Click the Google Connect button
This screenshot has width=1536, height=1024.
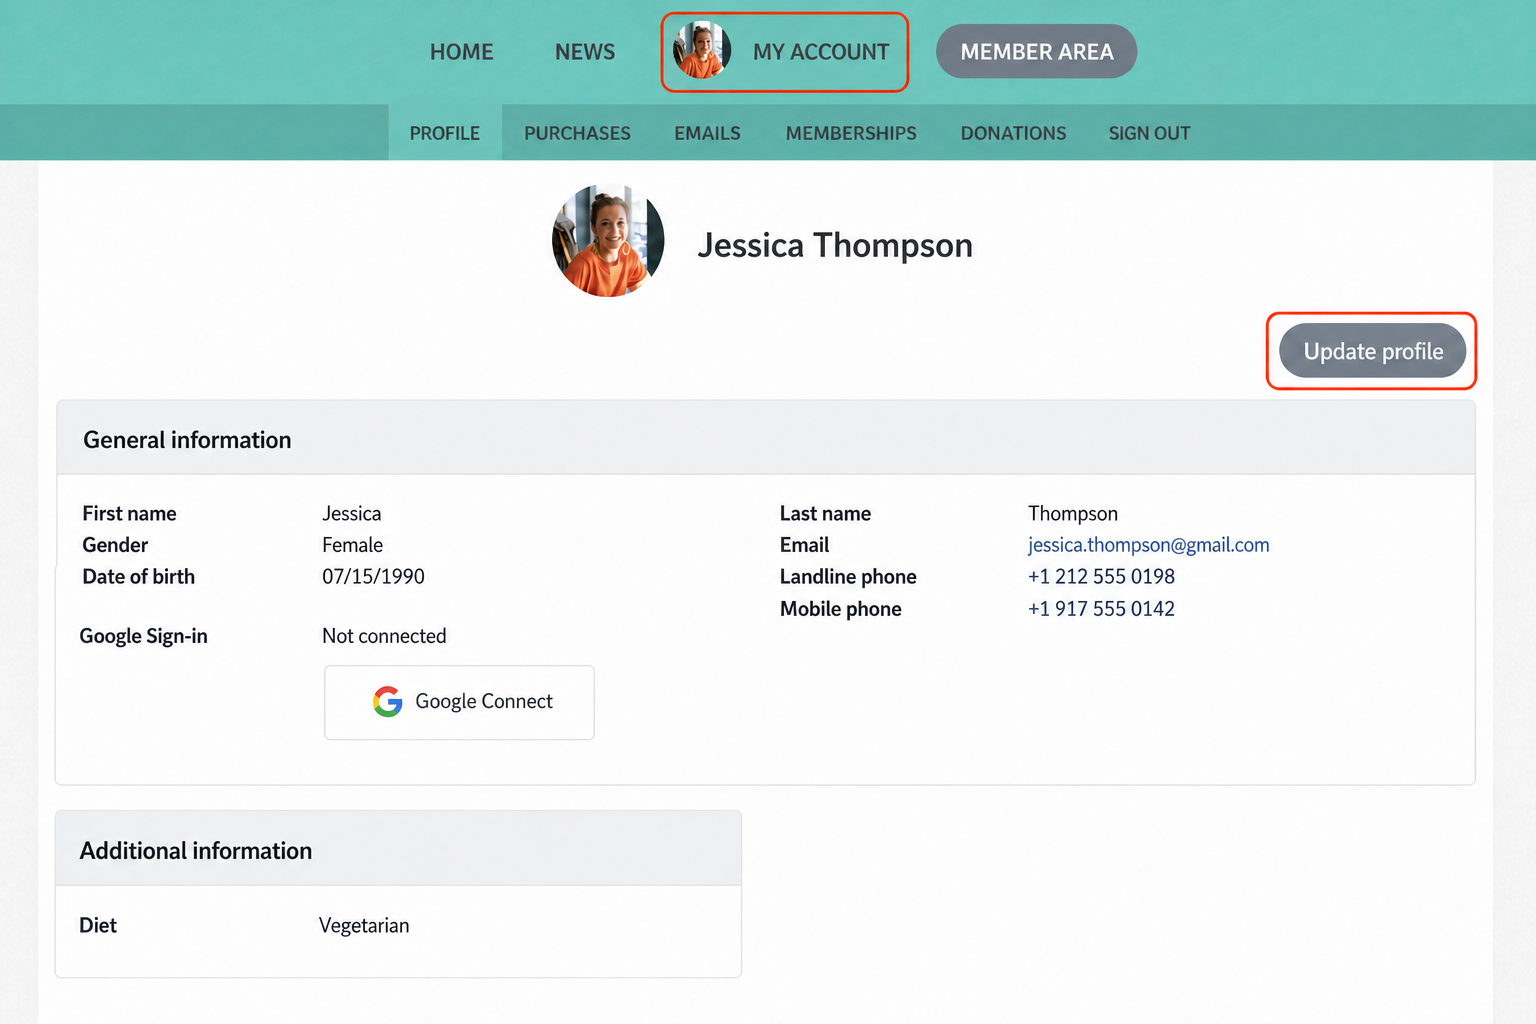click(459, 703)
